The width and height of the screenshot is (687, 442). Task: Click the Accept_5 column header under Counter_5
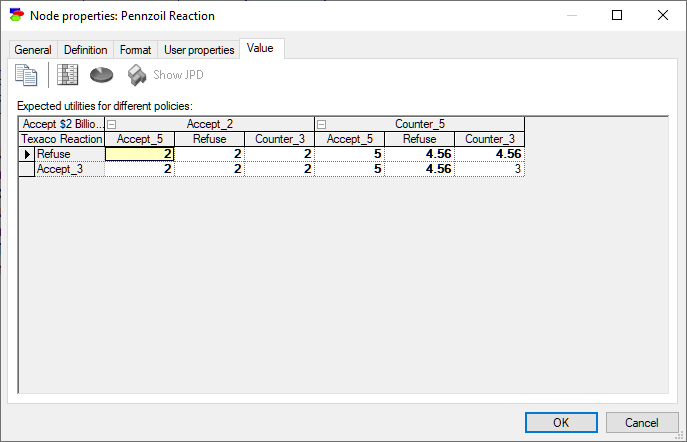[350, 139]
